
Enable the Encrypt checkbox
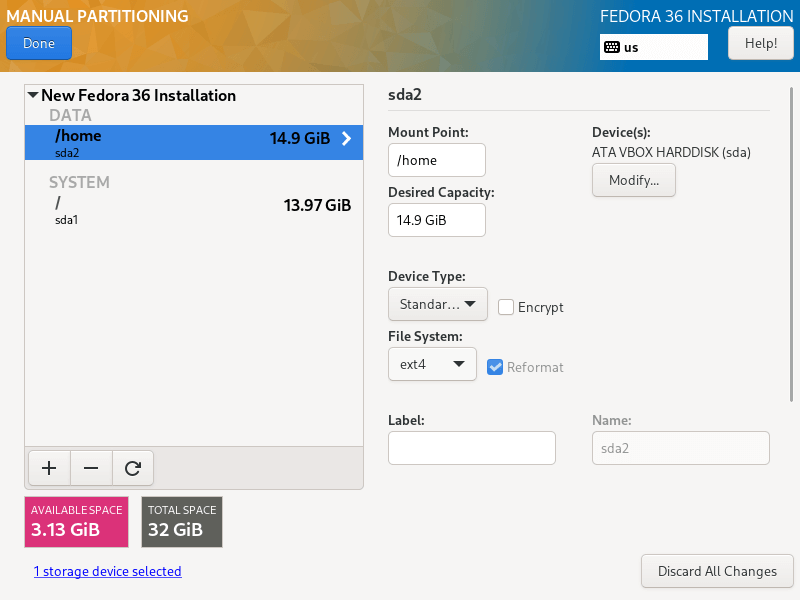click(506, 307)
